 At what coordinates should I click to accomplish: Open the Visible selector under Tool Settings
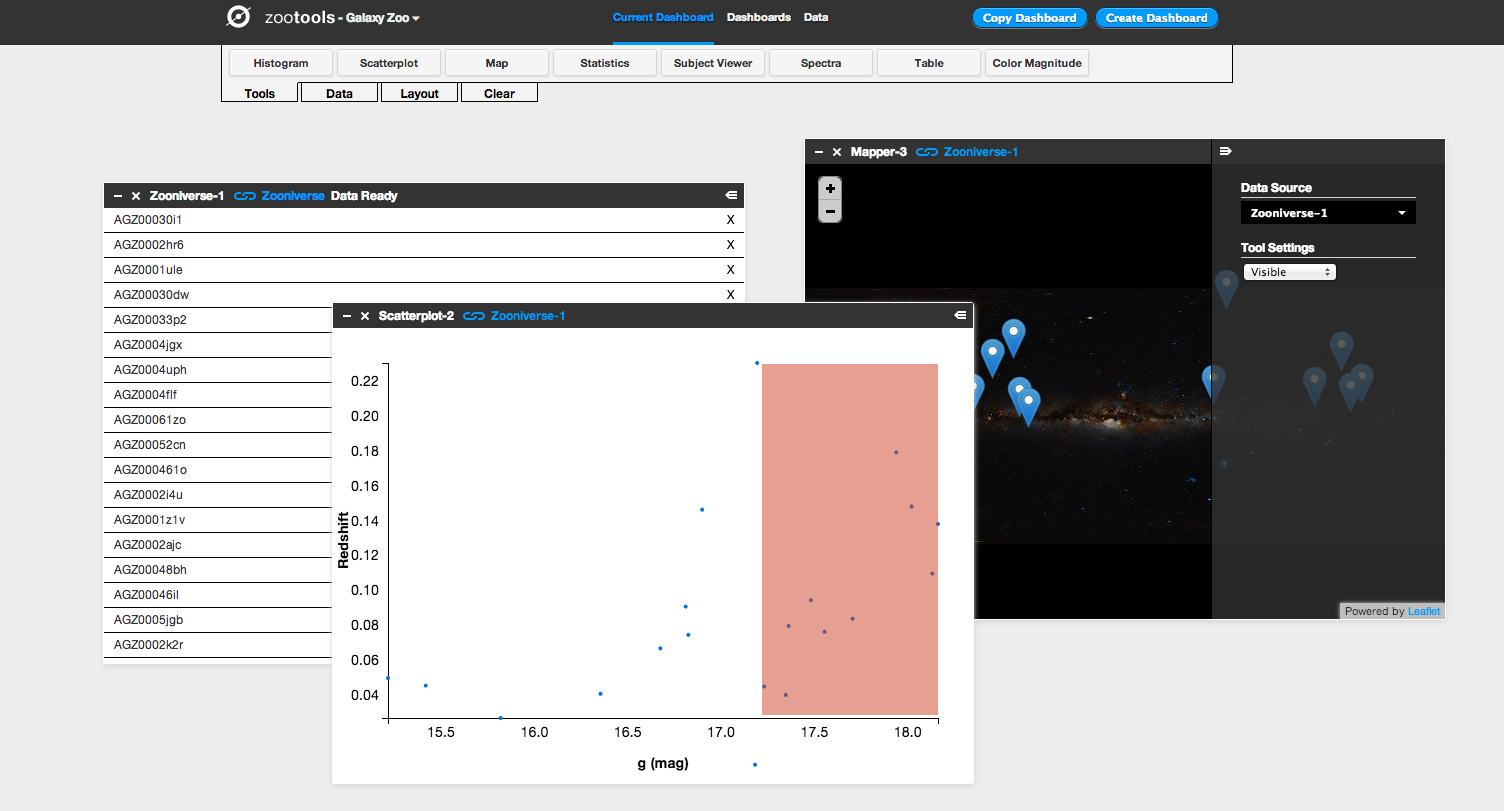1289,271
